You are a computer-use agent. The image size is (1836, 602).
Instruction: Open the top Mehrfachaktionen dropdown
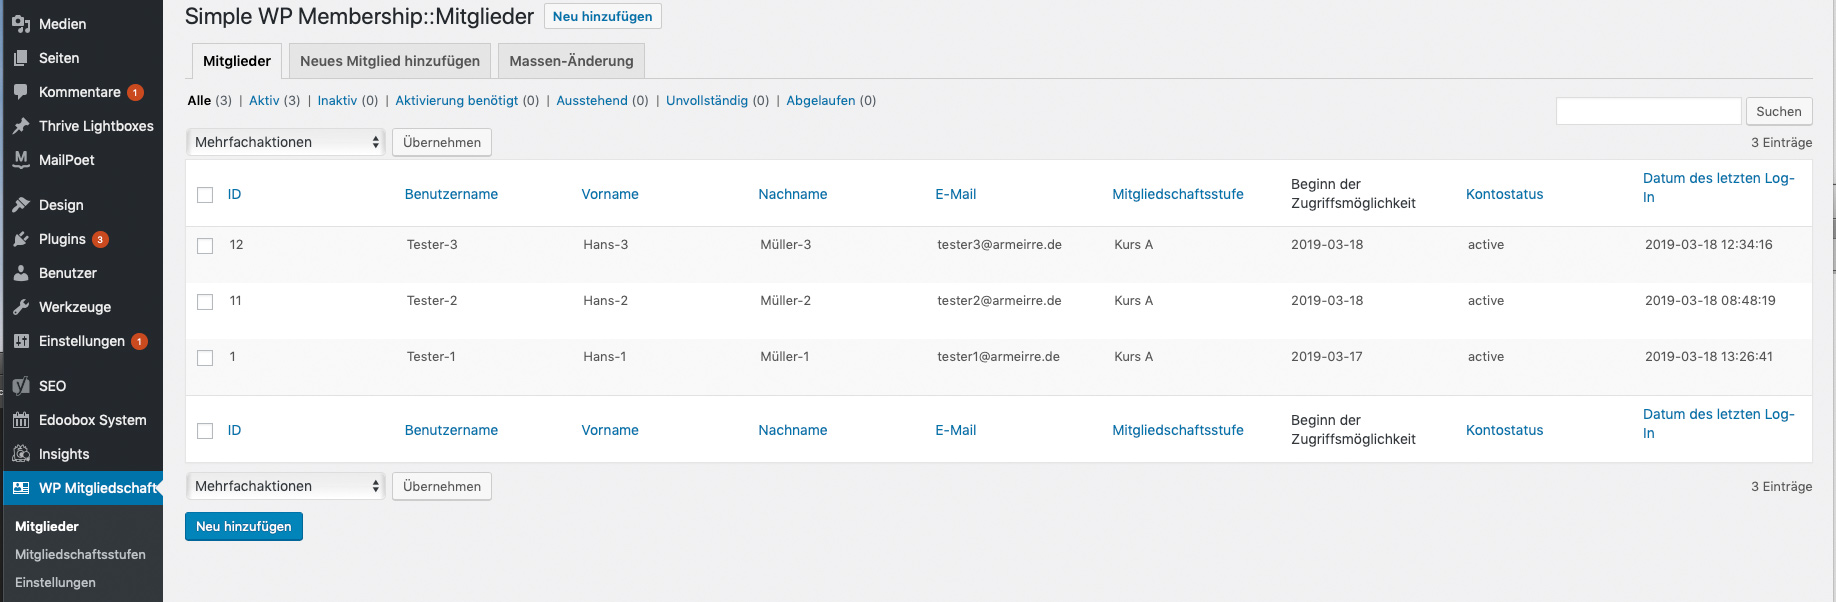point(286,142)
